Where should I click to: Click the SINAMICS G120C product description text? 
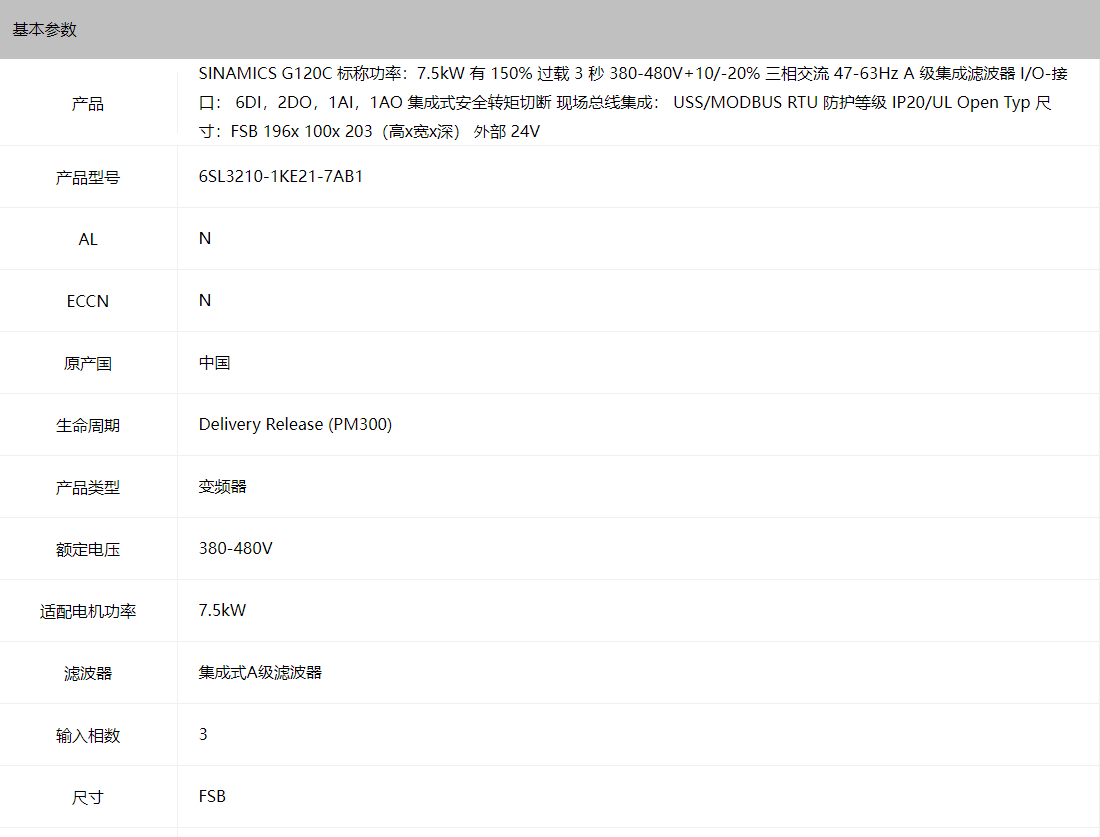pyautogui.click(x=633, y=102)
